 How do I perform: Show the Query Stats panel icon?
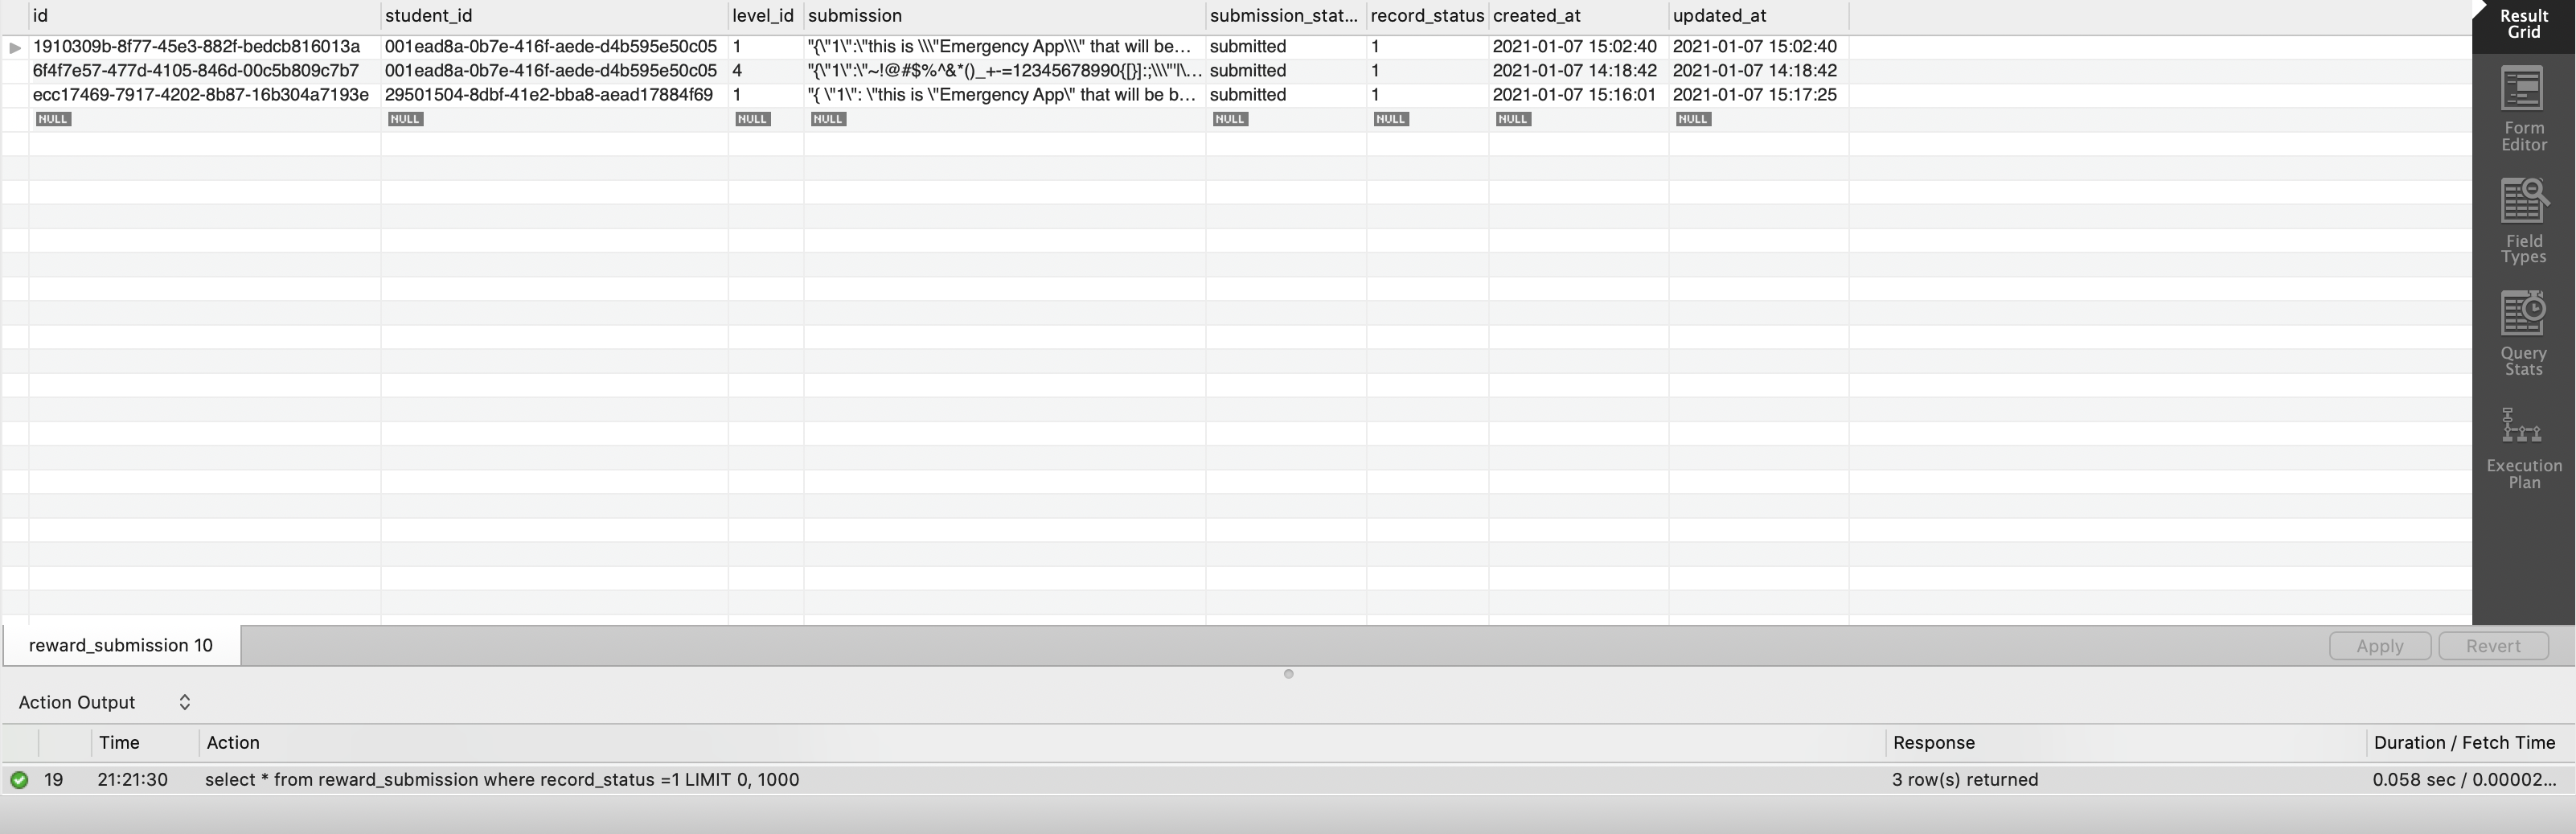pos(2522,333)
